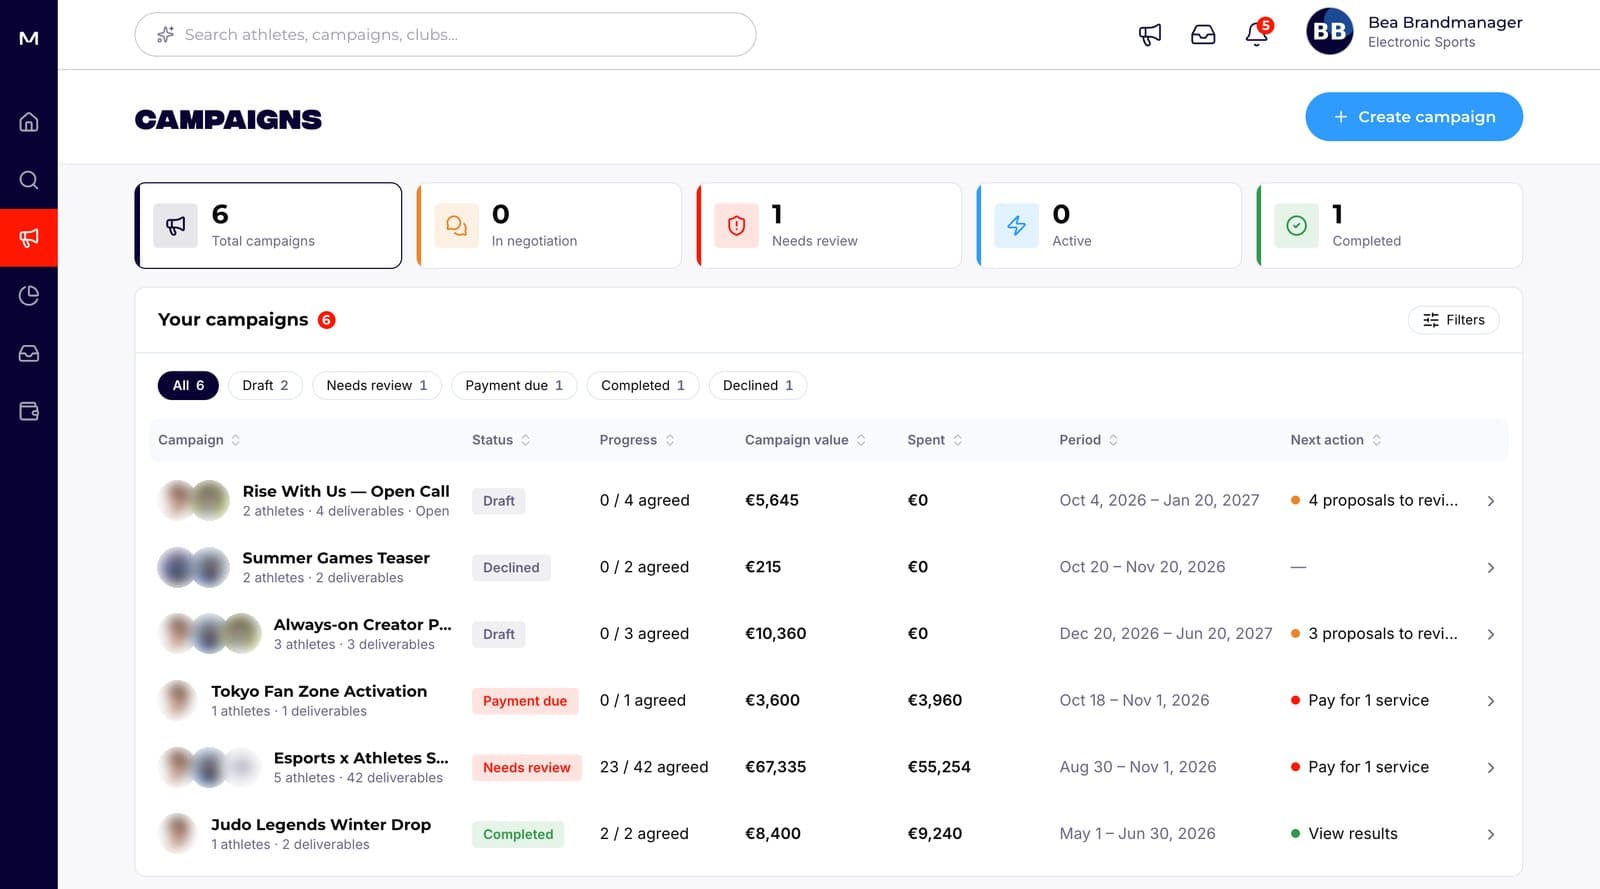Sort by Campaign value column header
1600x889 pixels.
point(805,440)
